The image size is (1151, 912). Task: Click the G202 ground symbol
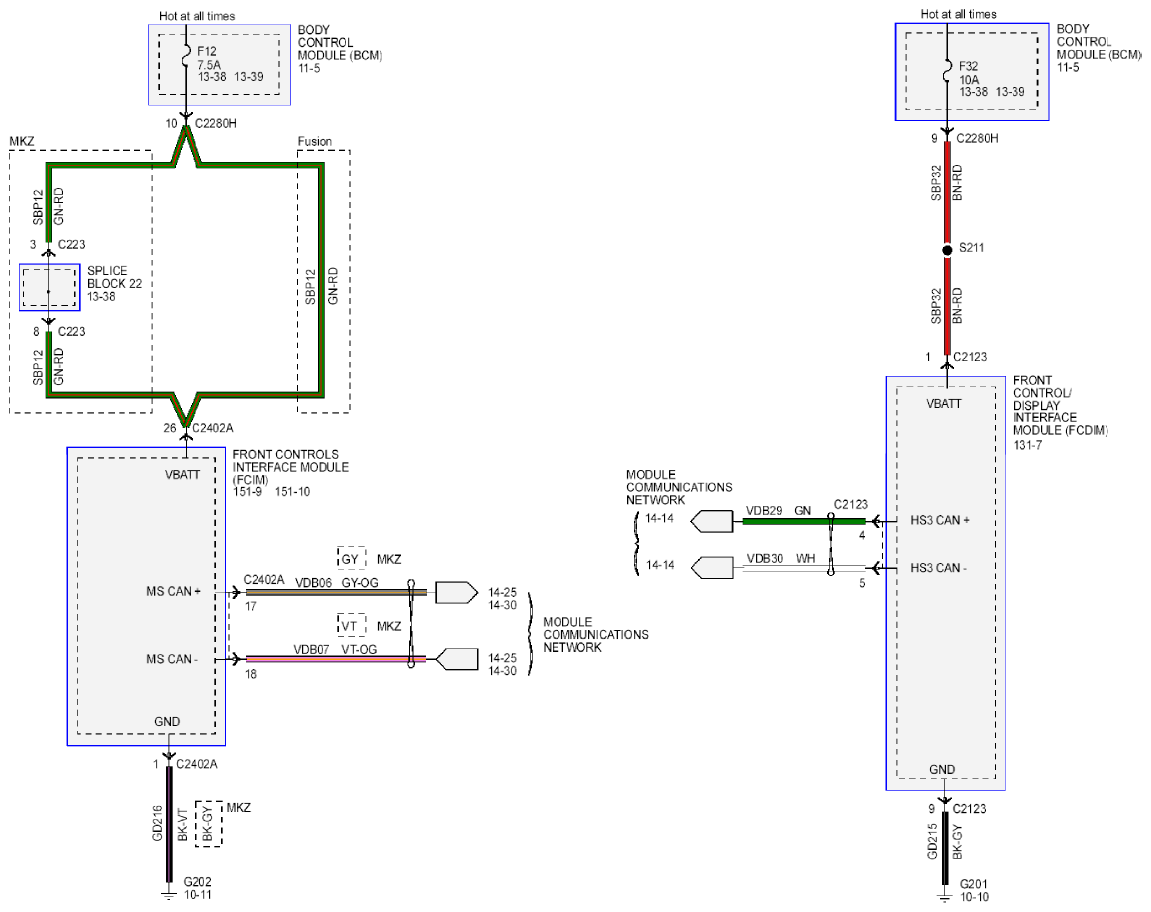click(169, 893)
